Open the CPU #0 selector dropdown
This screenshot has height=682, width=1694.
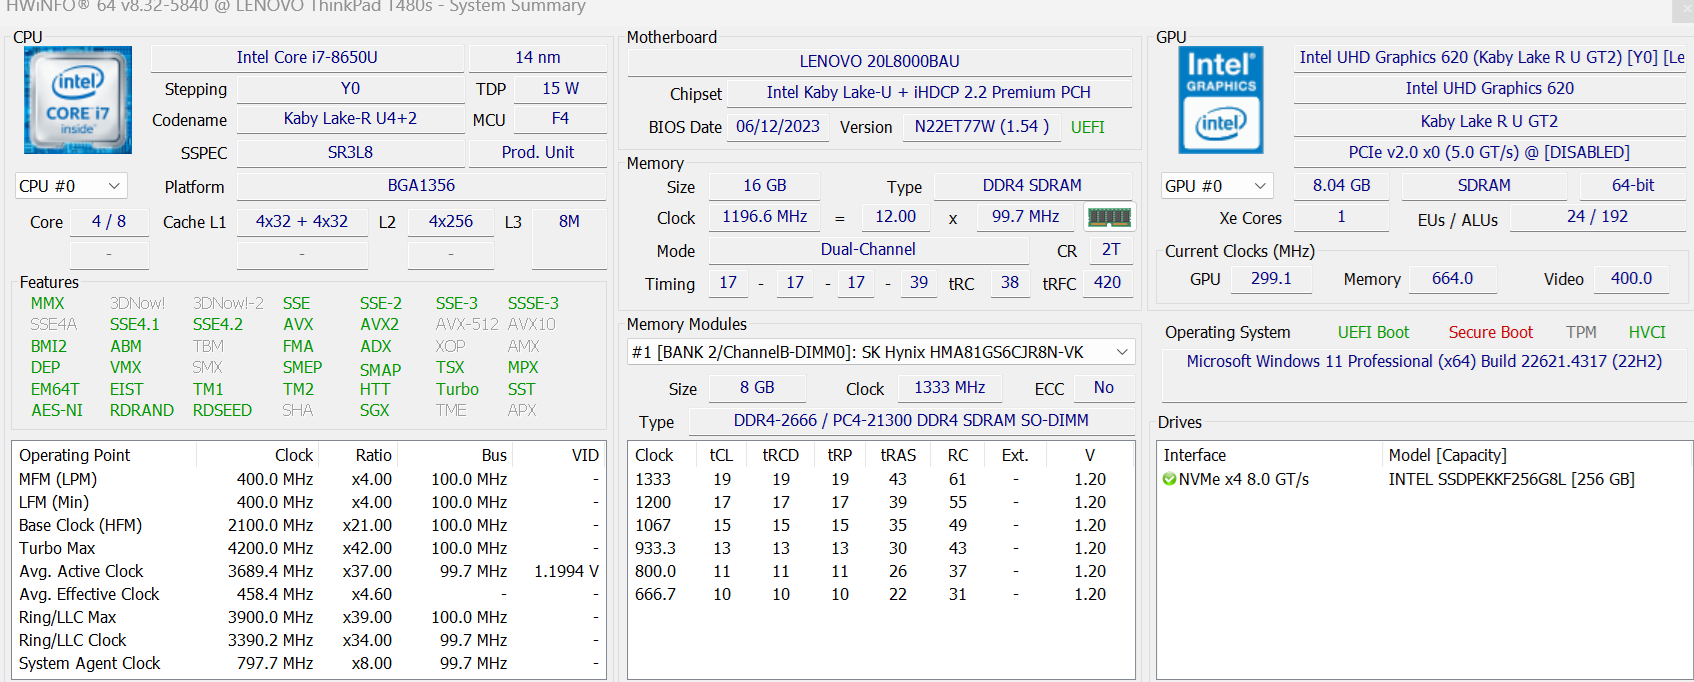70,186
